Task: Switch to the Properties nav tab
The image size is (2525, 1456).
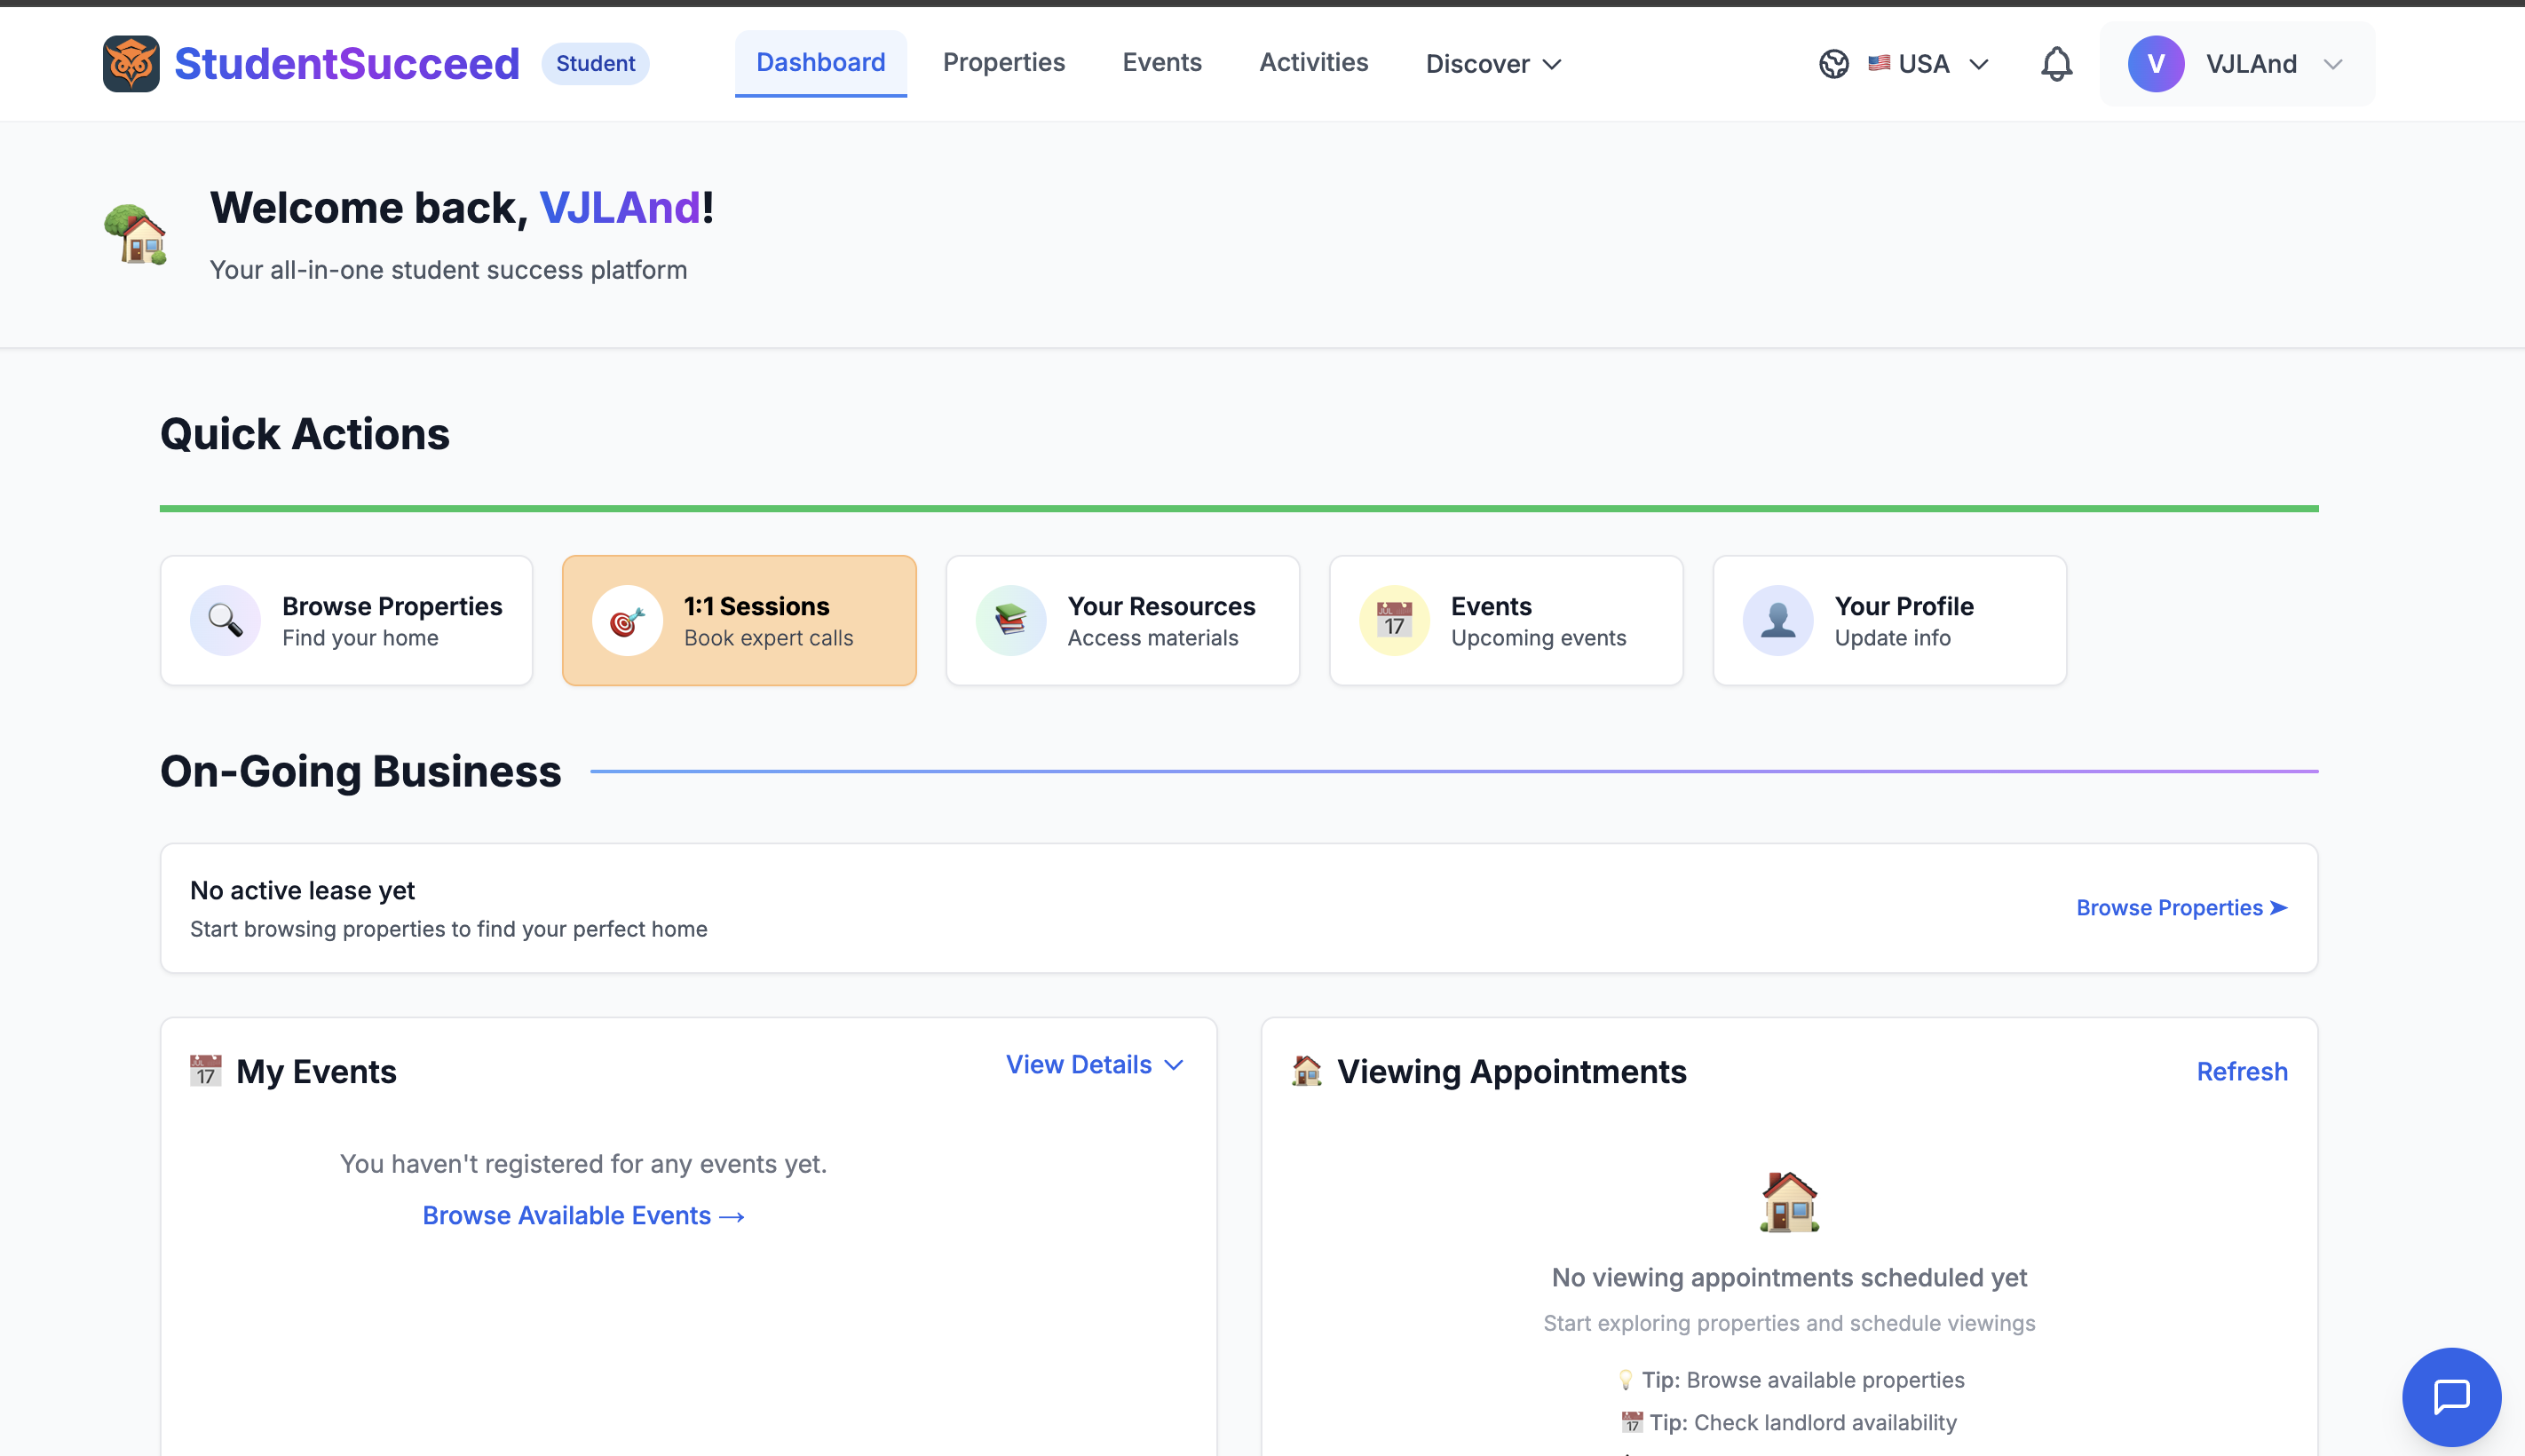Action: coord(1003,62)
